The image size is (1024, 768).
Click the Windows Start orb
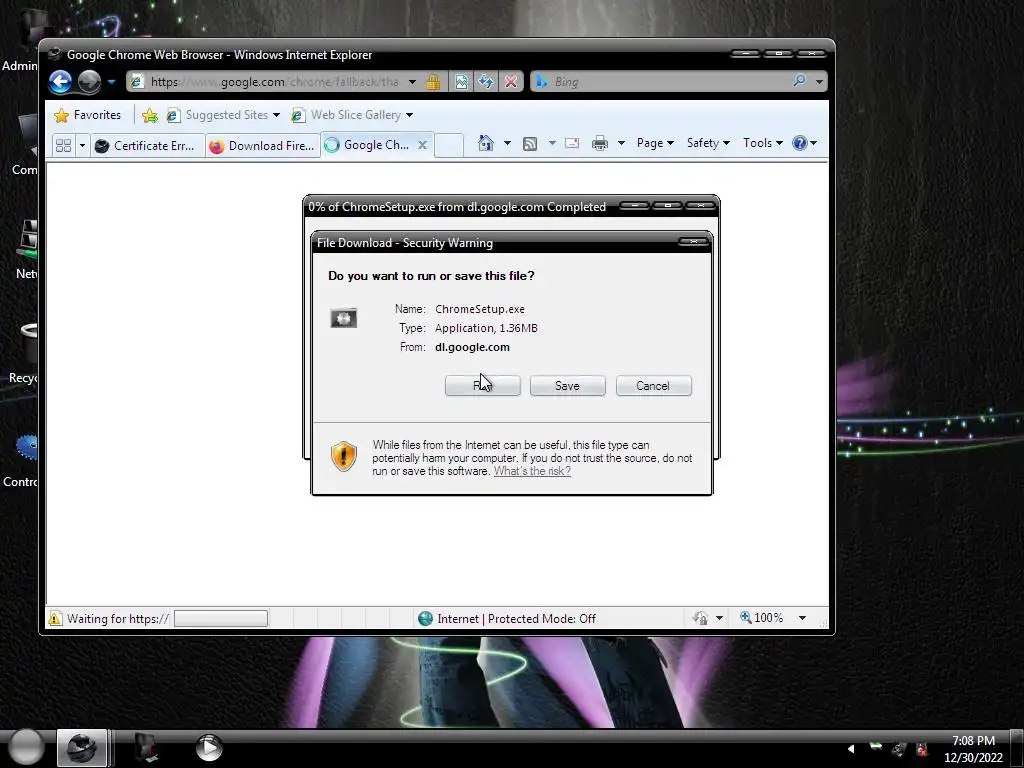click(x=25, y=747)
